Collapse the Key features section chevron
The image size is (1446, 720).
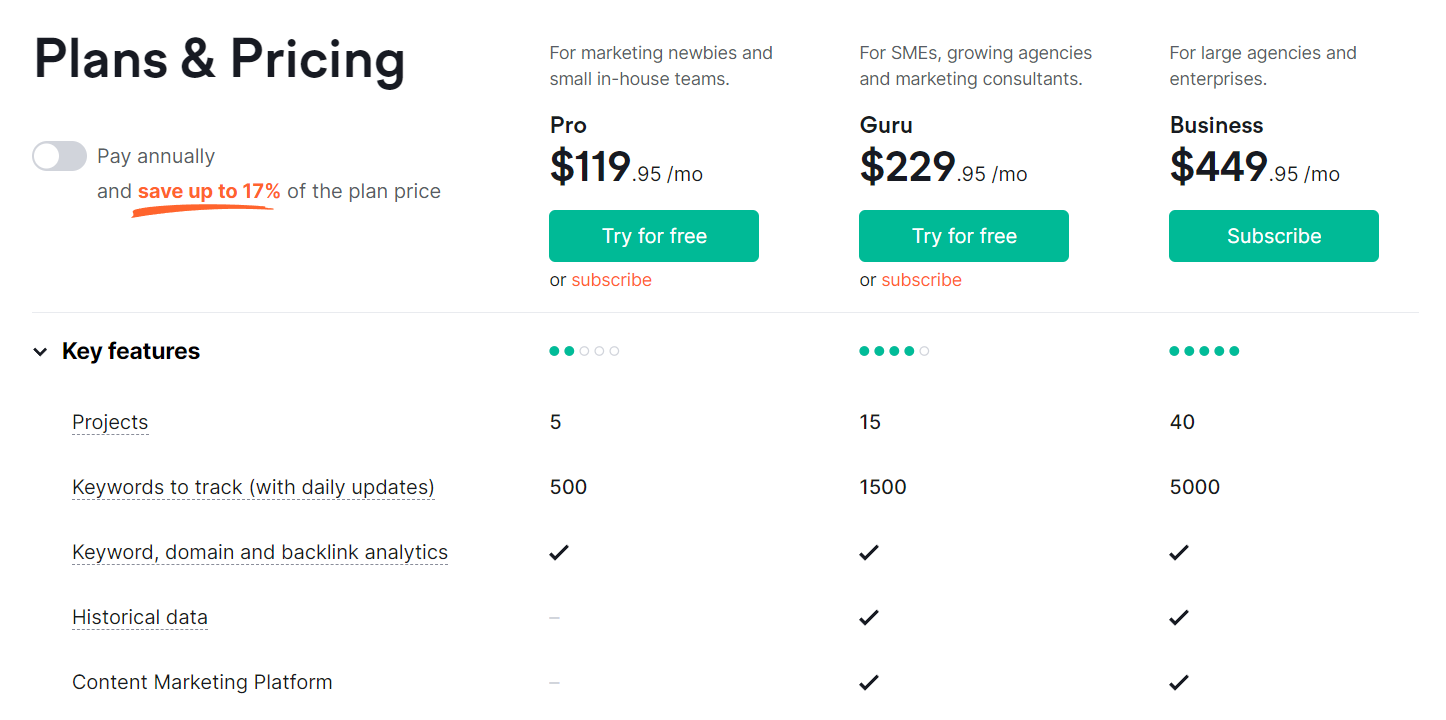pyautogui.click(x=40, y=352)
